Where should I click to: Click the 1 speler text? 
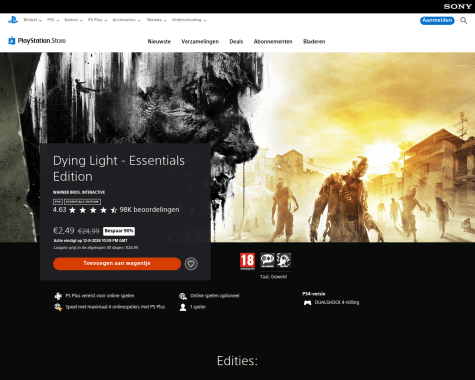click(198, 307)
